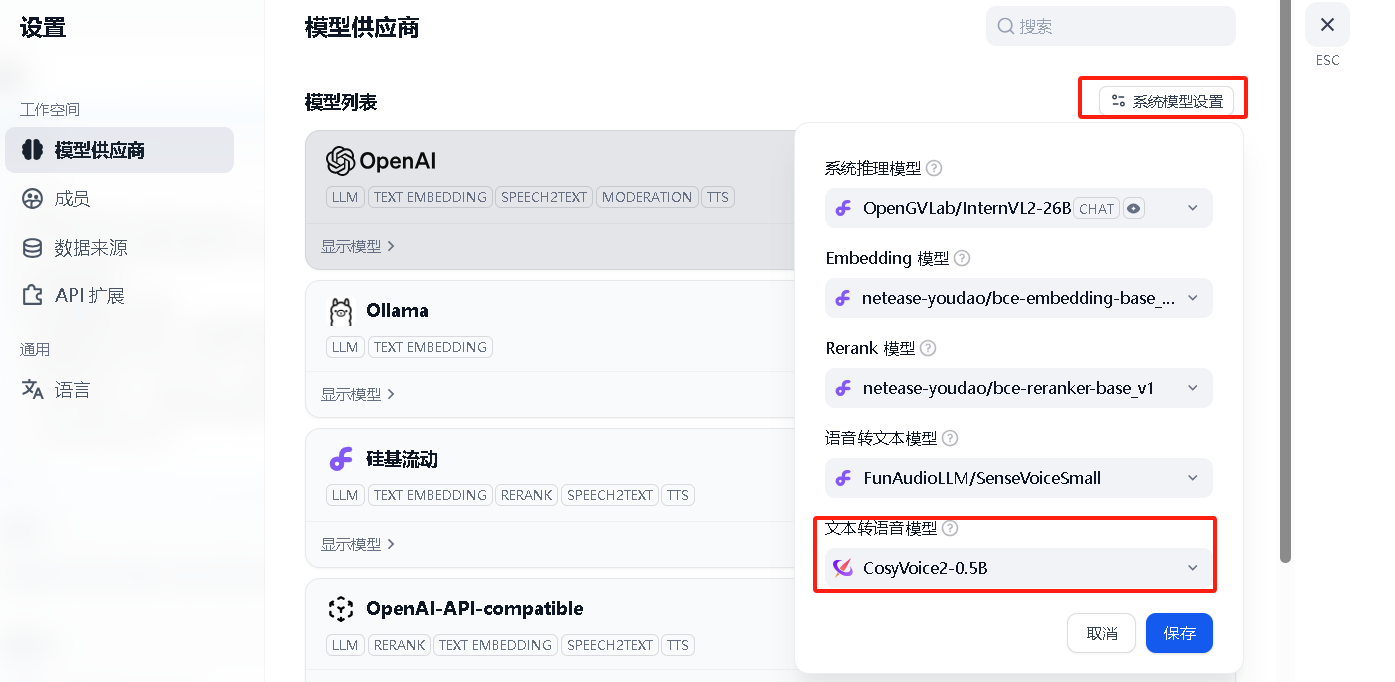Image resolution: width=1395 pixels, height=682 pixels.
Task: Select the TTS tag on OpenAI row
Action: (718, 197)
